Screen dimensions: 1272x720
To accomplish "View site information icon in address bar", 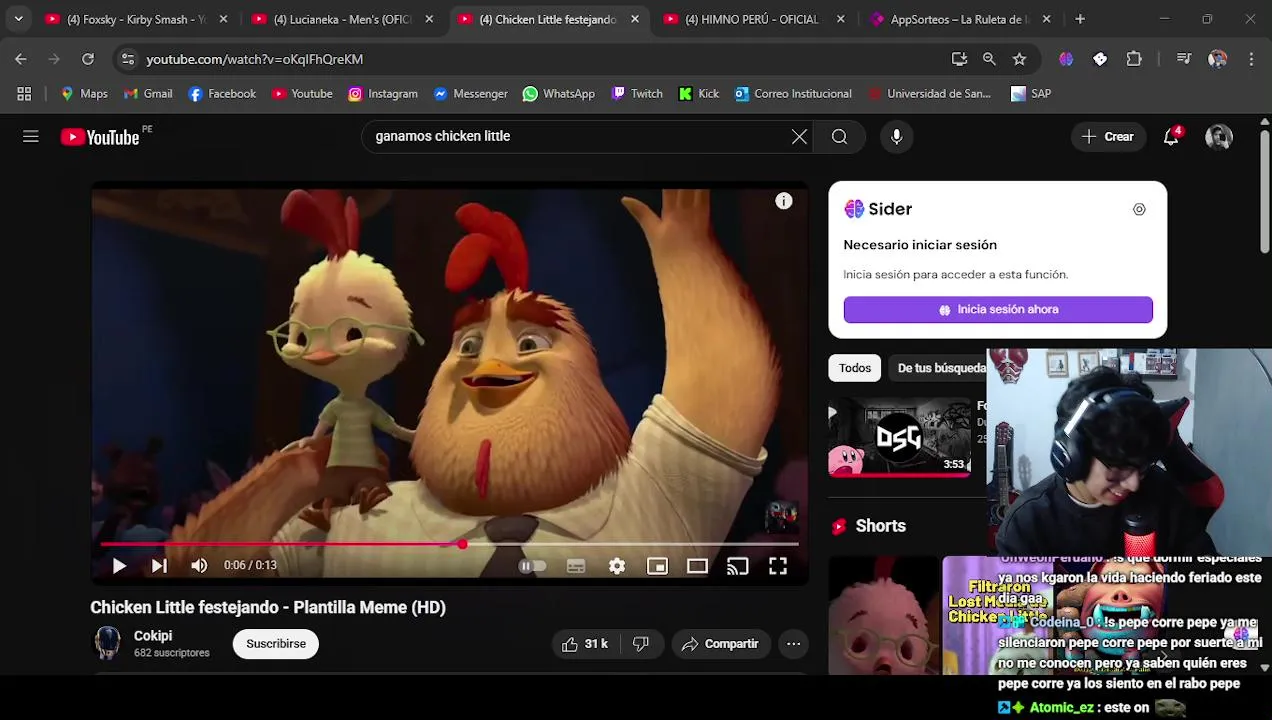I will click(x=127, y=59).
